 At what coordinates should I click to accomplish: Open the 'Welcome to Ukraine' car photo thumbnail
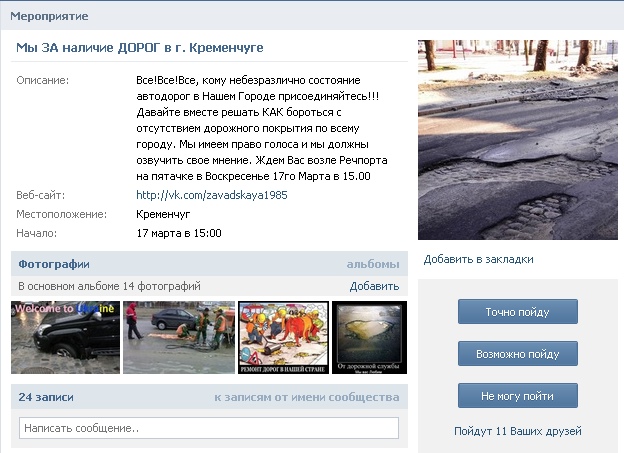click(x=65, y=337)
